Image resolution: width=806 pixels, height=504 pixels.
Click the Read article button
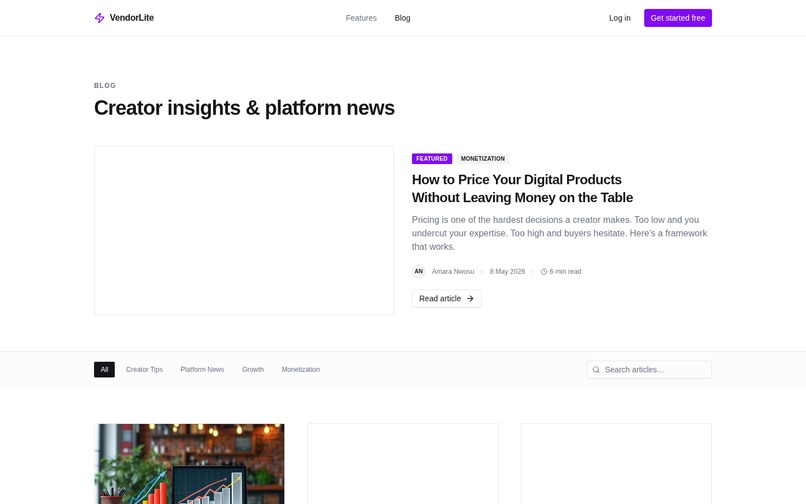click(x=447, y=298)
